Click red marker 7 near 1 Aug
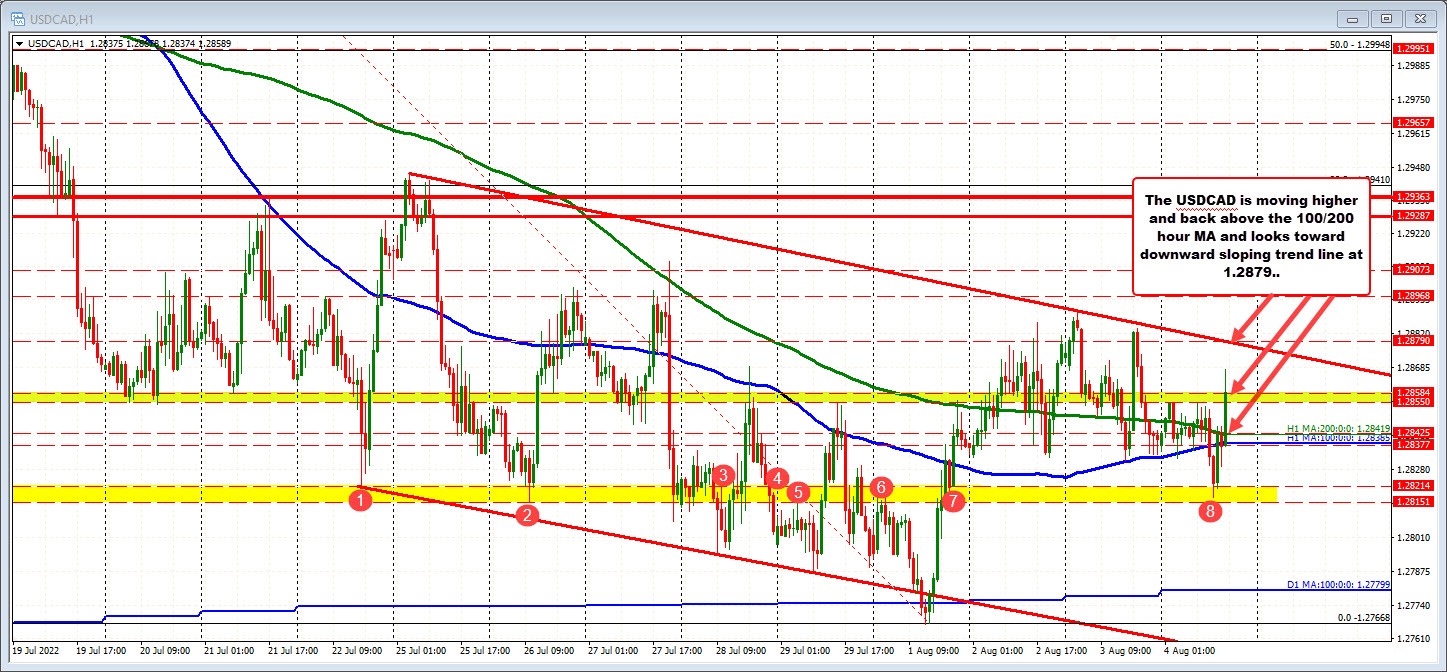 pos(953,502)
